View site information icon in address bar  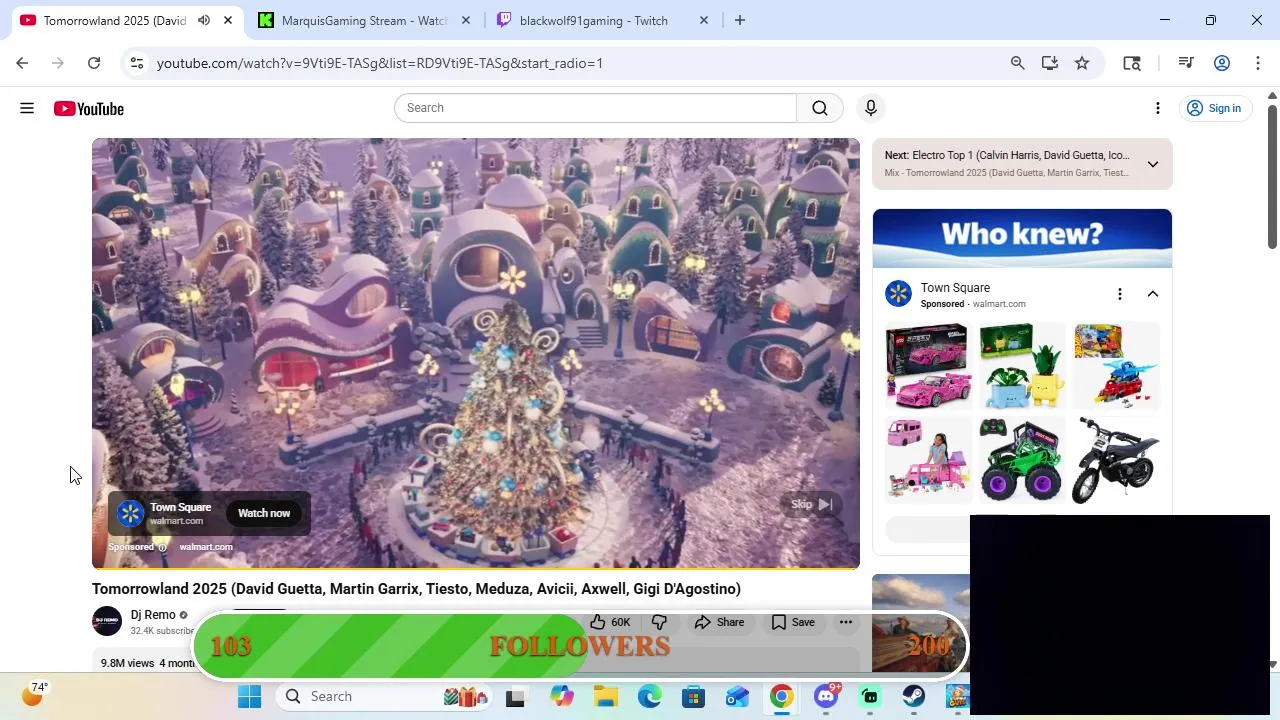pyautogui.click(x=137, y=63)
